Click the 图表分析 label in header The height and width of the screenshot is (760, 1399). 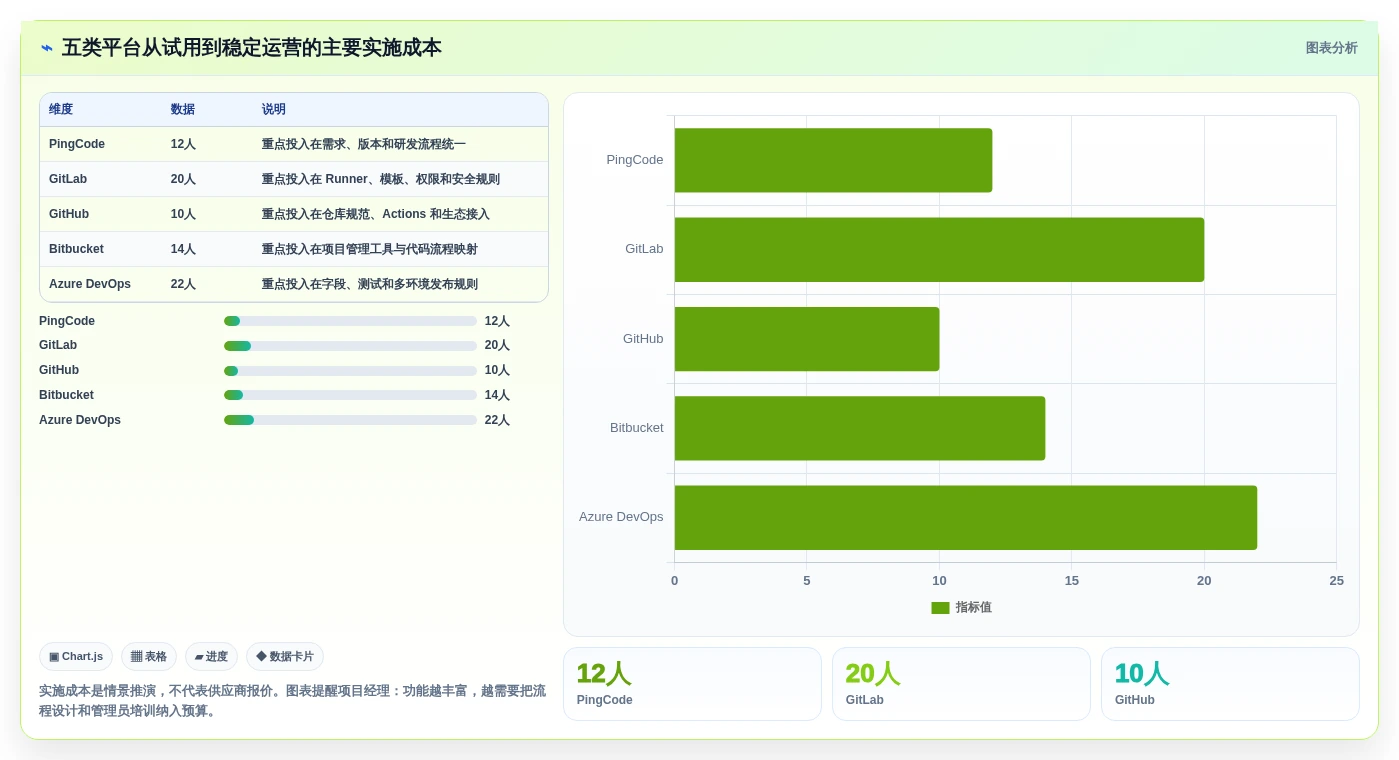1331,48
